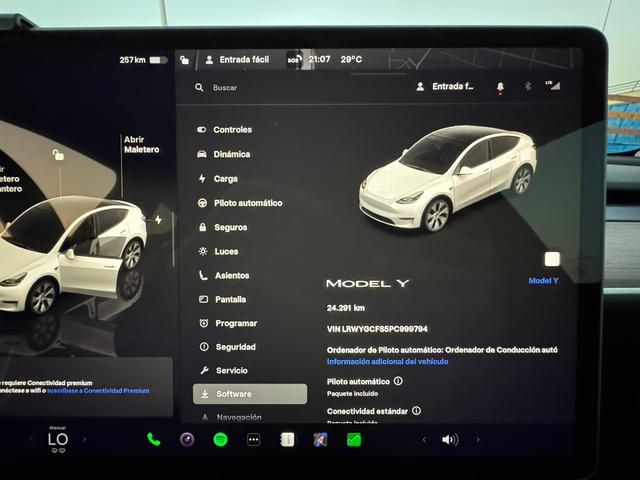This screenshot has height=480, width=640.
Task: Tap the seat heater icon below LO
Action: pyautogui.click(x=58, y=450)
